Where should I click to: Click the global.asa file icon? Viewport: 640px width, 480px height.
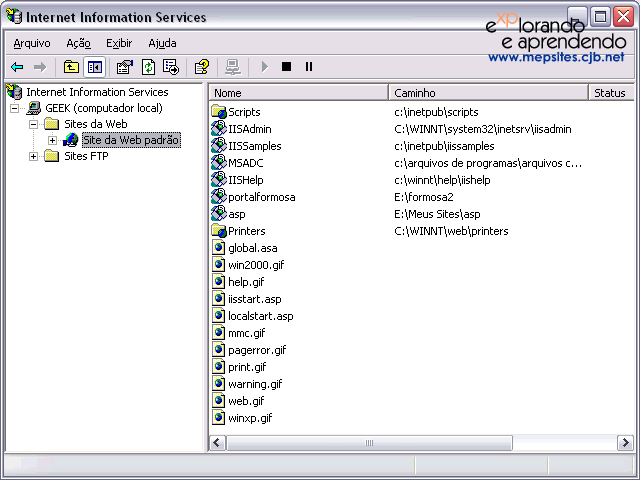pos(219,248)
